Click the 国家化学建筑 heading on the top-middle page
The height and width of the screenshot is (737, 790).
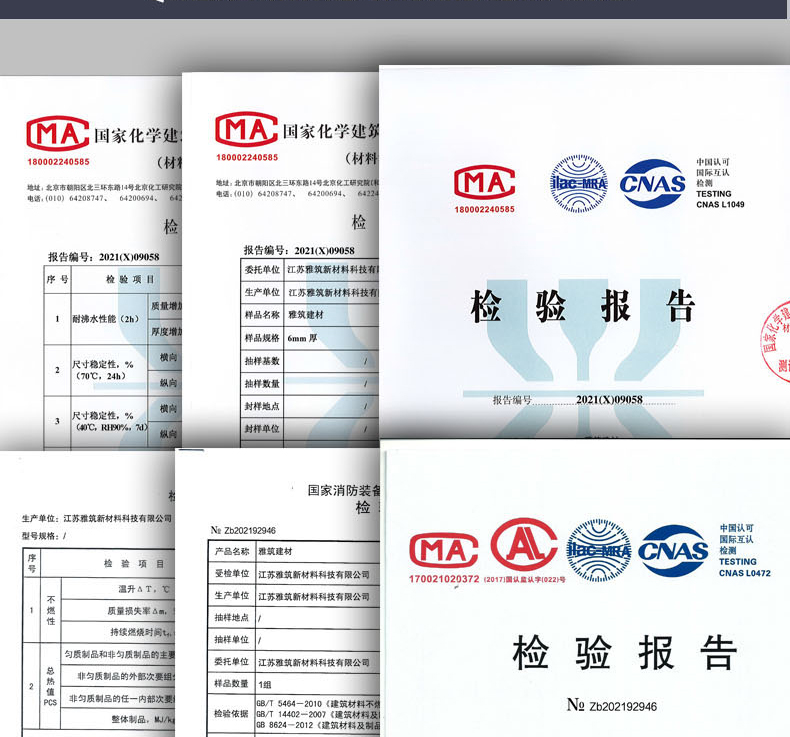click(x=331, y=131)
